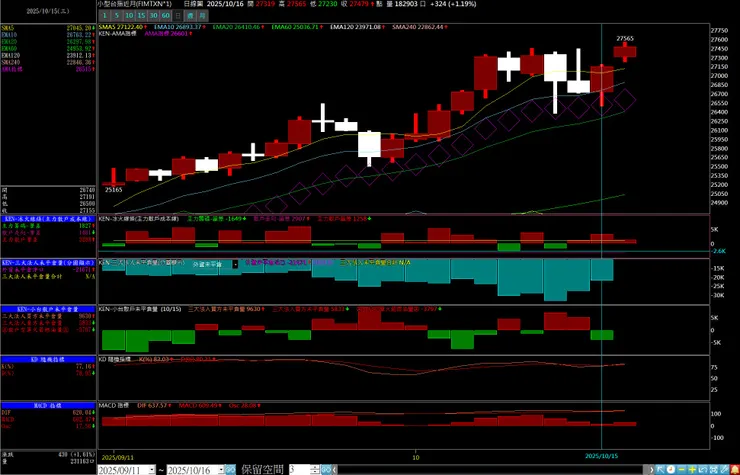
Task: Click the EMA20 legend label above chart
Action: pyautogui.click(x=238, y=27)
